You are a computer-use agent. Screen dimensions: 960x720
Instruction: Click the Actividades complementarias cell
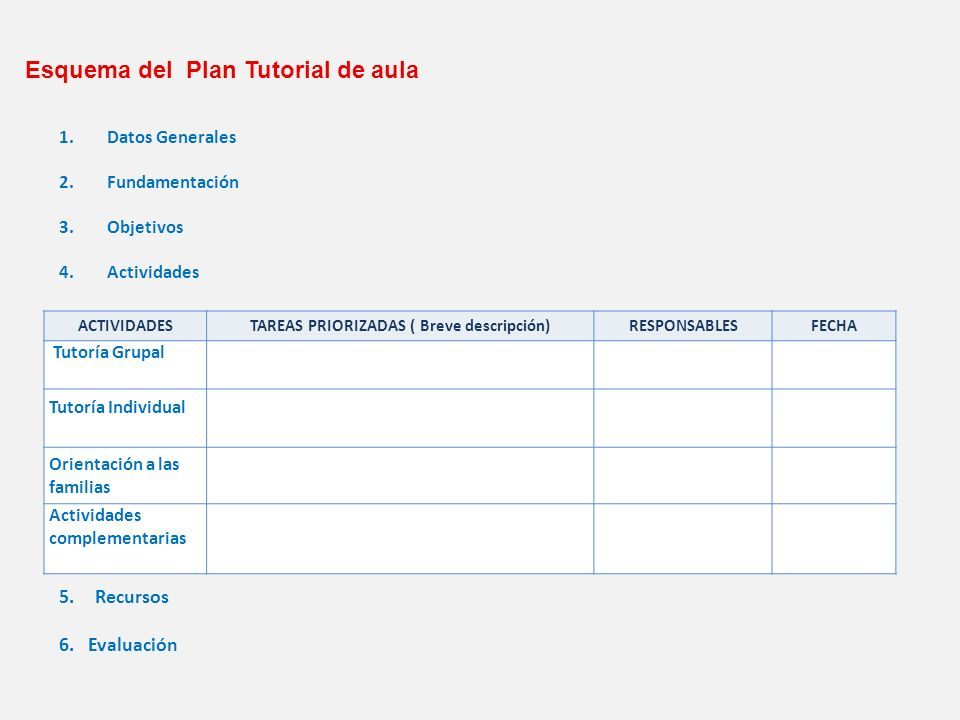point(125,539)
